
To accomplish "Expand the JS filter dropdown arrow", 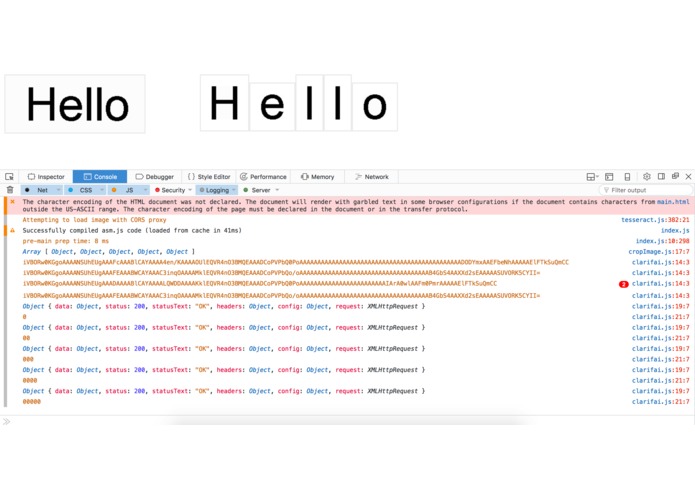I will [145, 190].
